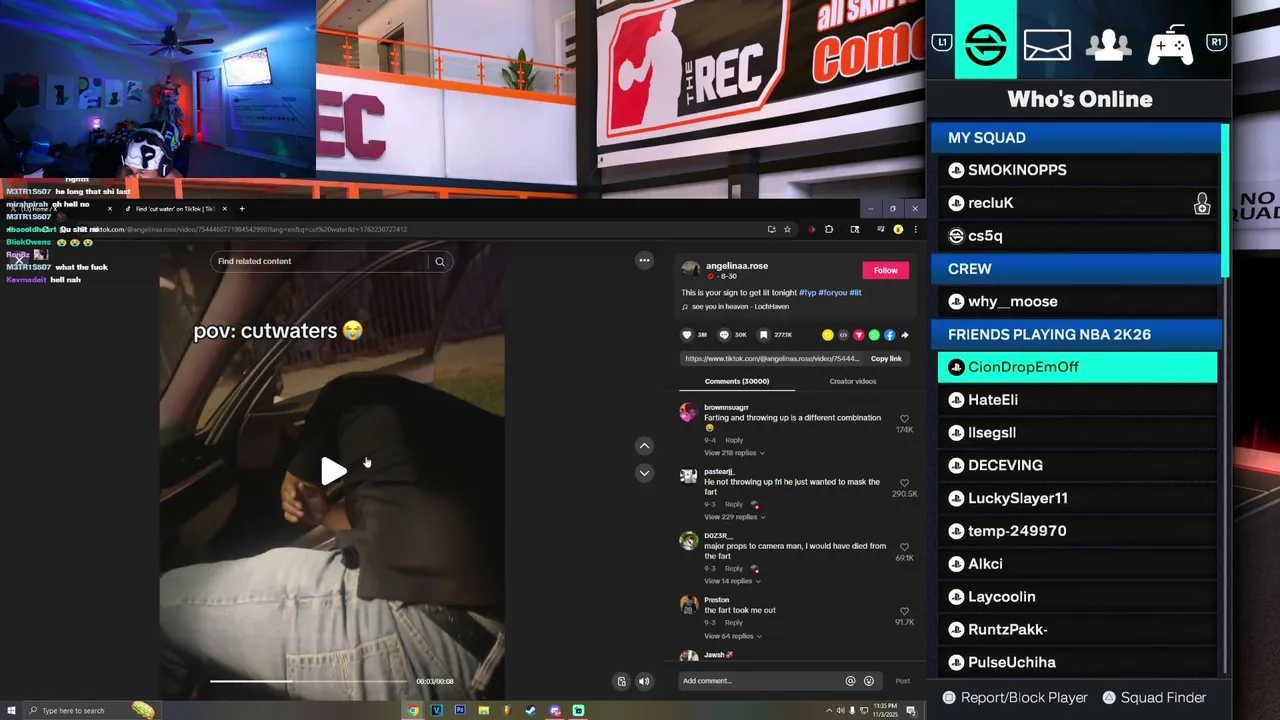Viewport: 1280px width, 720px height.
Task: Expand View 218 replies
Action: pos(733,453)
